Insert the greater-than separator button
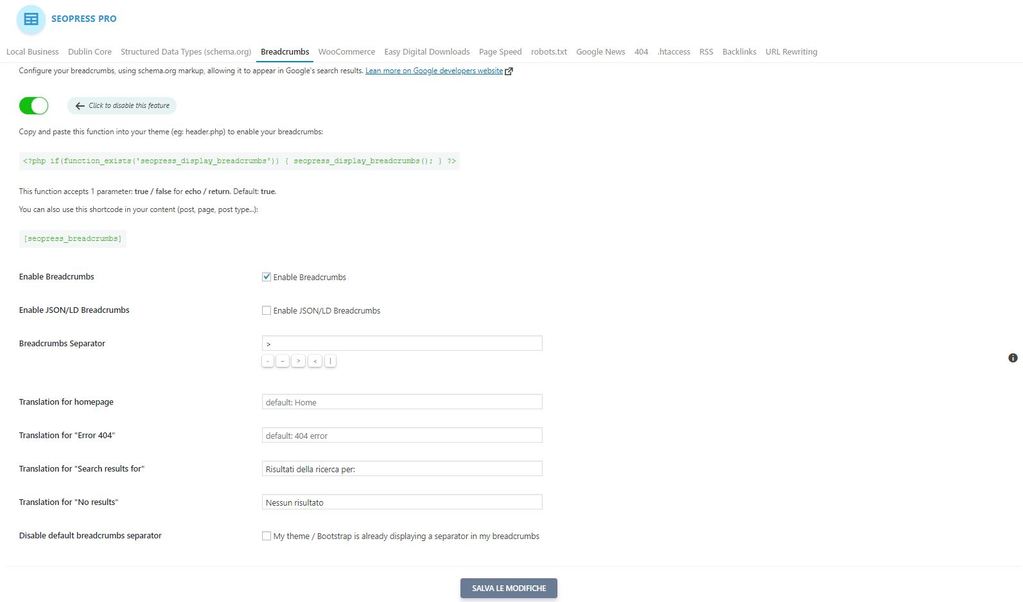Image resolution: width=1023 pixels, height=602 pixels. (x=298, y=361)
